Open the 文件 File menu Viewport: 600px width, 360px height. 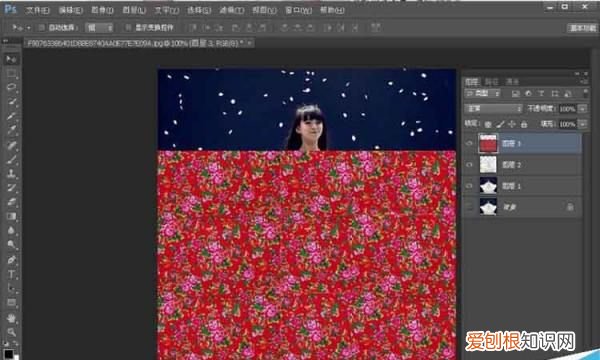(x=37, y=10)
